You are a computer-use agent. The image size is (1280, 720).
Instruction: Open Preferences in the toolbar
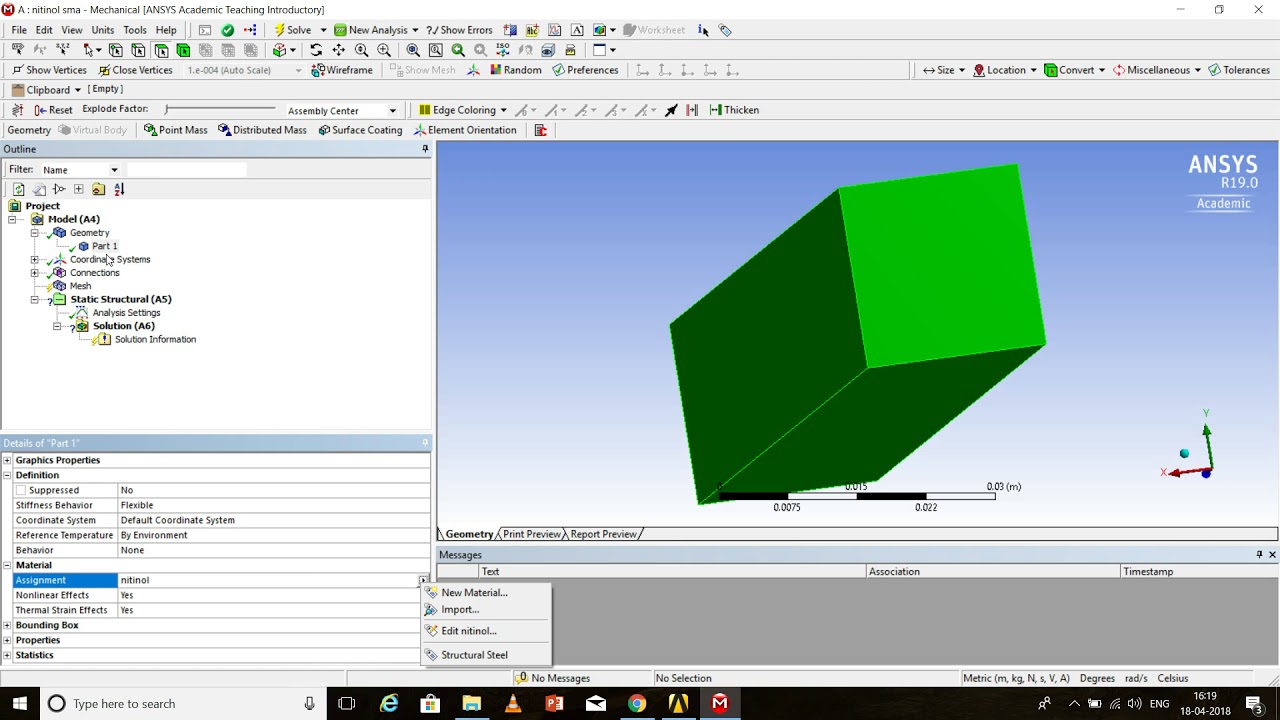pos(585,70)
